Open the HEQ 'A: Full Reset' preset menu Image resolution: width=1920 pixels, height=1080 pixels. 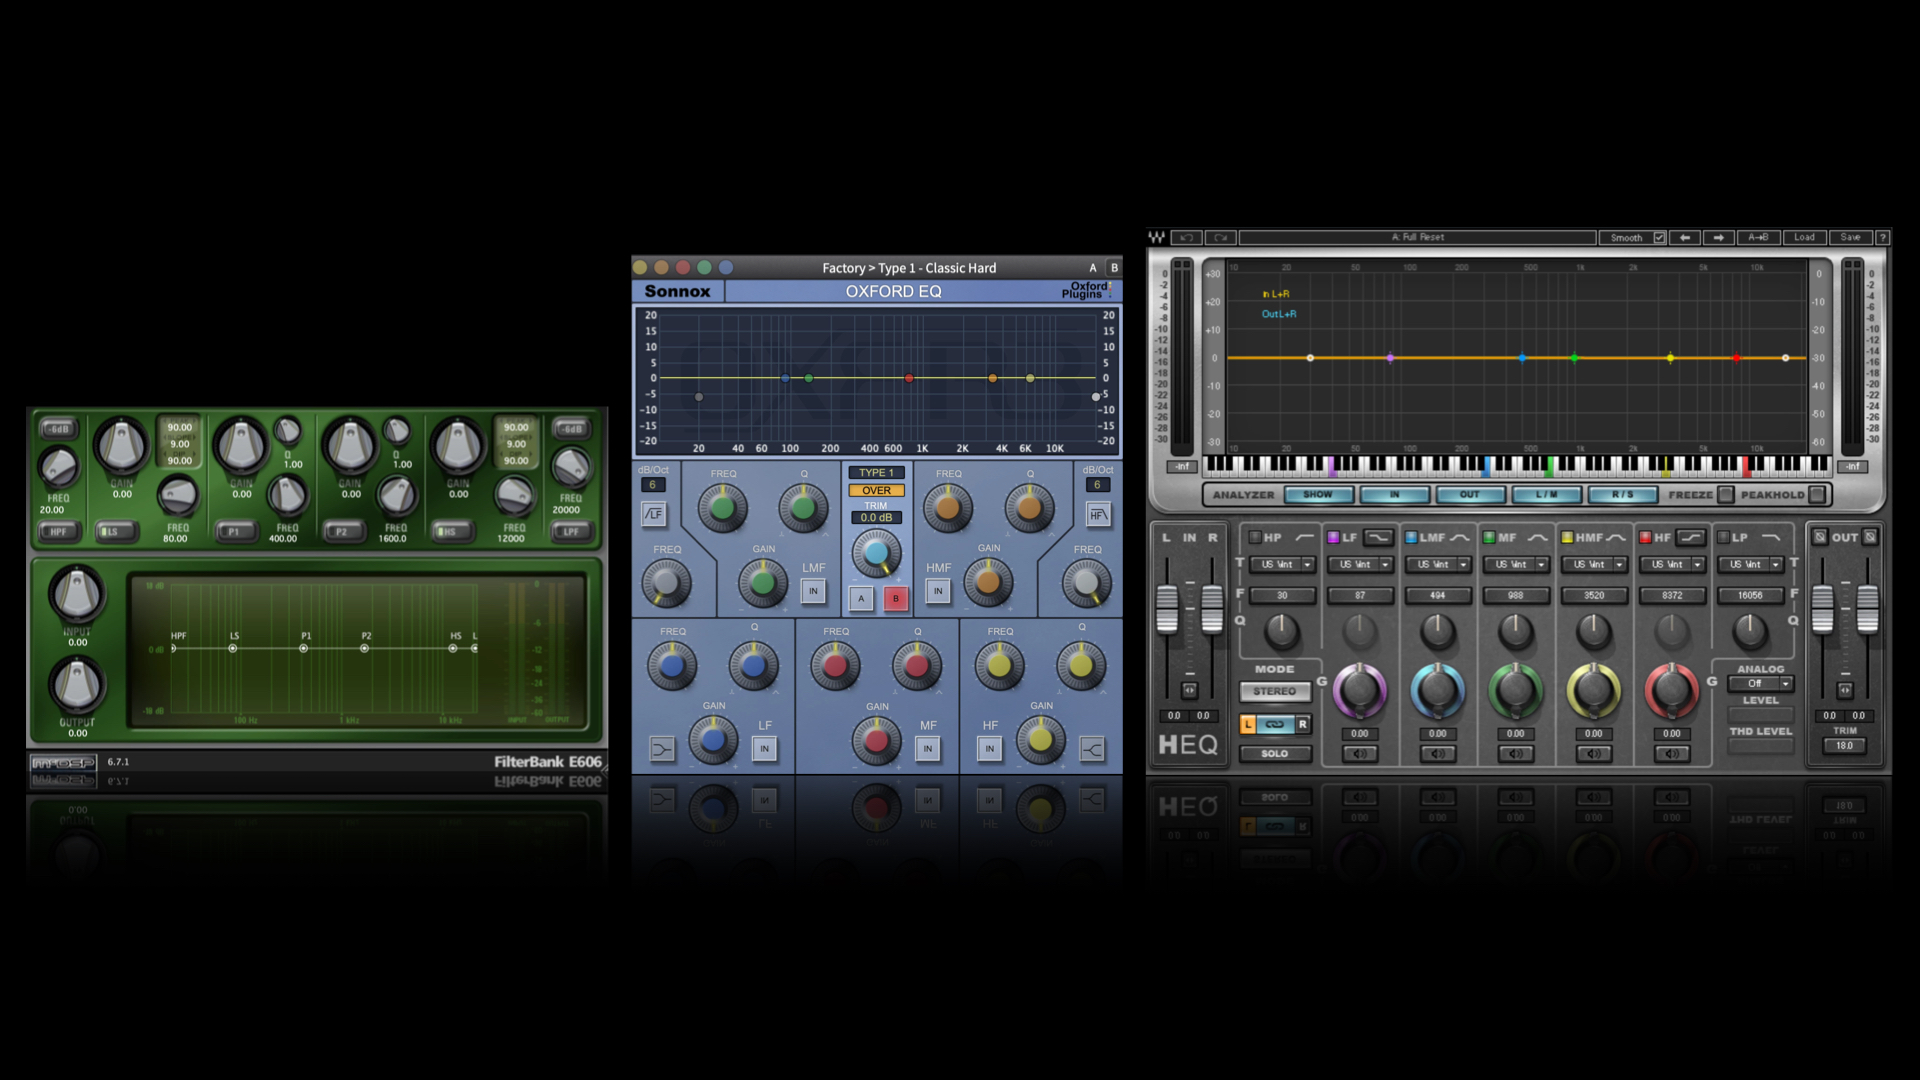click(x=1417, y=238)
